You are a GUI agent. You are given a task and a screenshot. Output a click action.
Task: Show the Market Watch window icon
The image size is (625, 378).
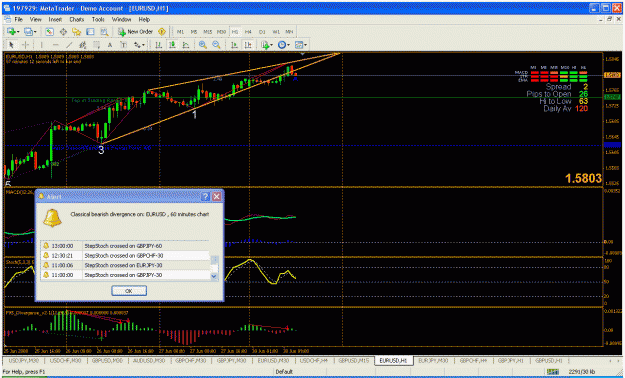point(49,32)
